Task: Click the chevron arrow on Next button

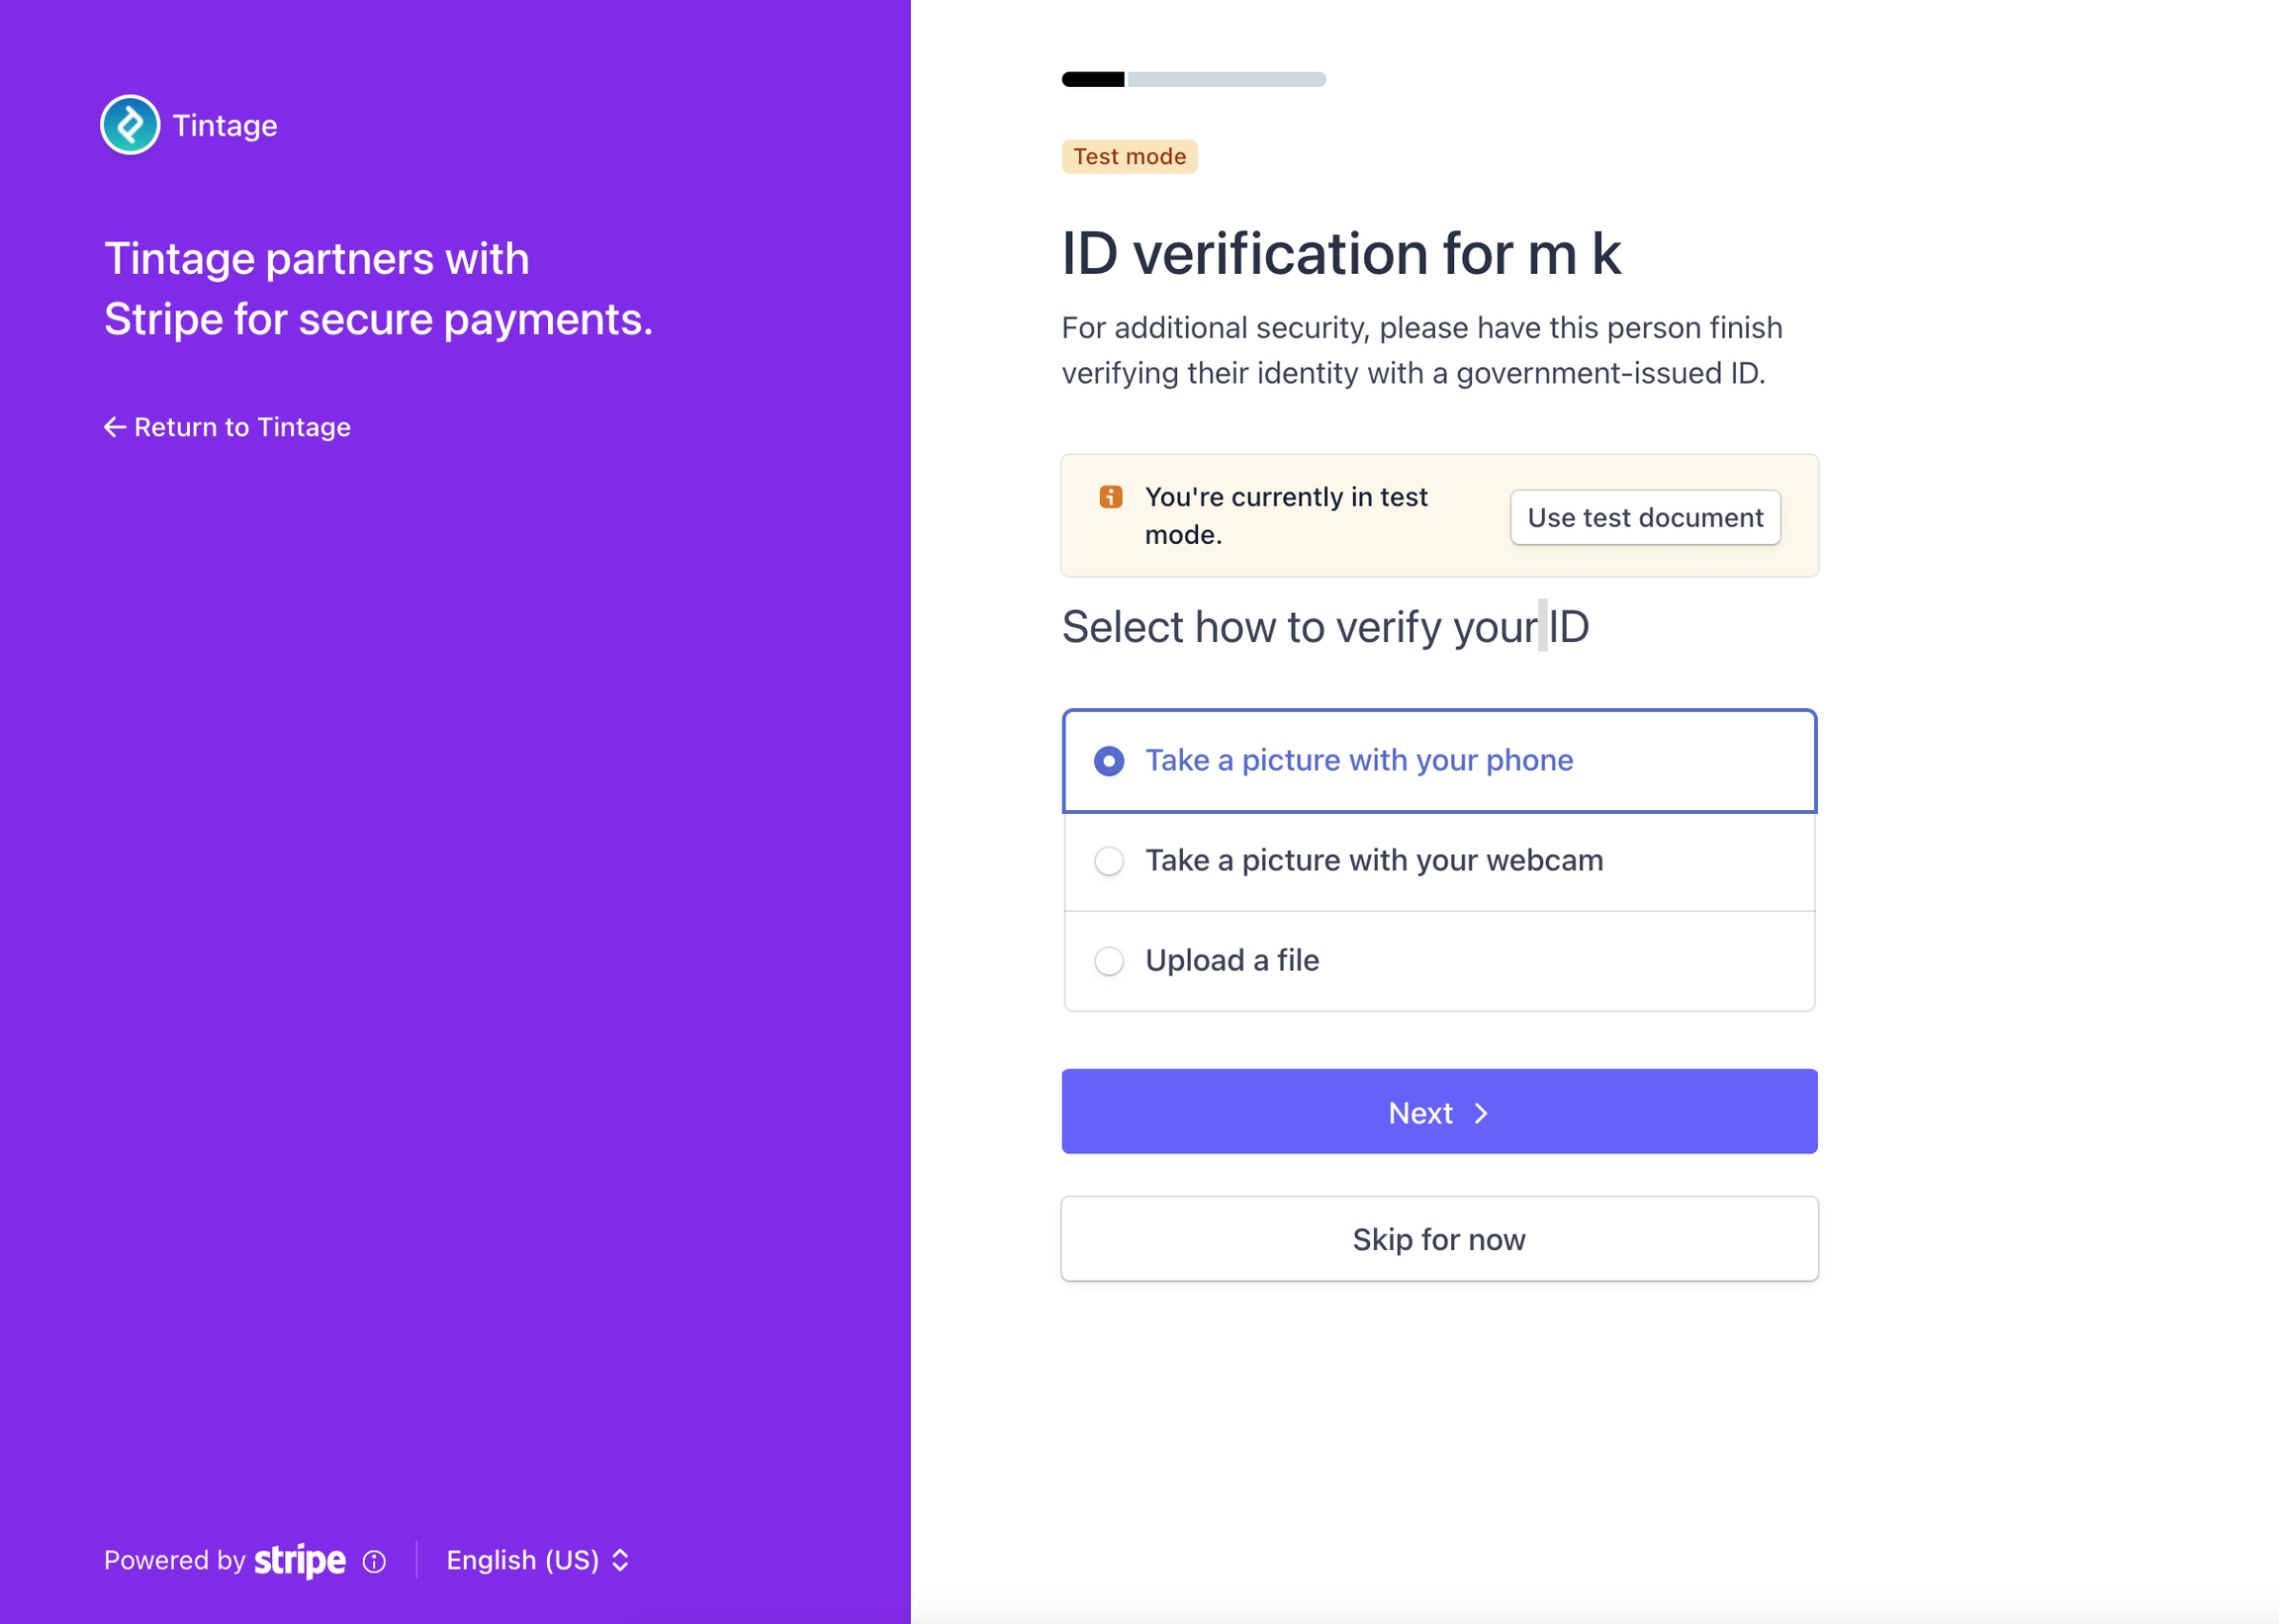Action: (x=1481, y=1113)
